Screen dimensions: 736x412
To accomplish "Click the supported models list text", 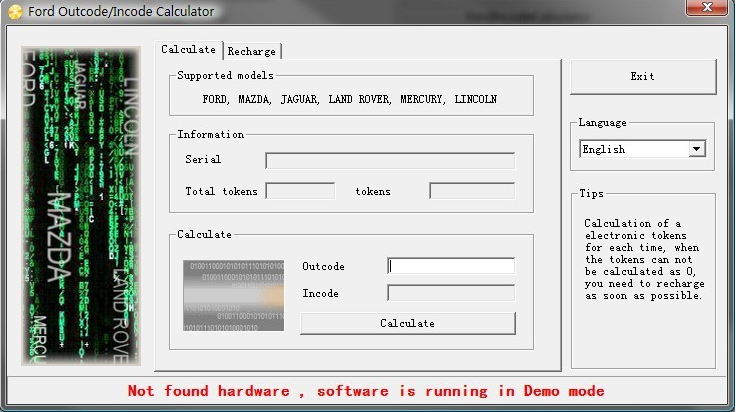I will pos(349,100).
